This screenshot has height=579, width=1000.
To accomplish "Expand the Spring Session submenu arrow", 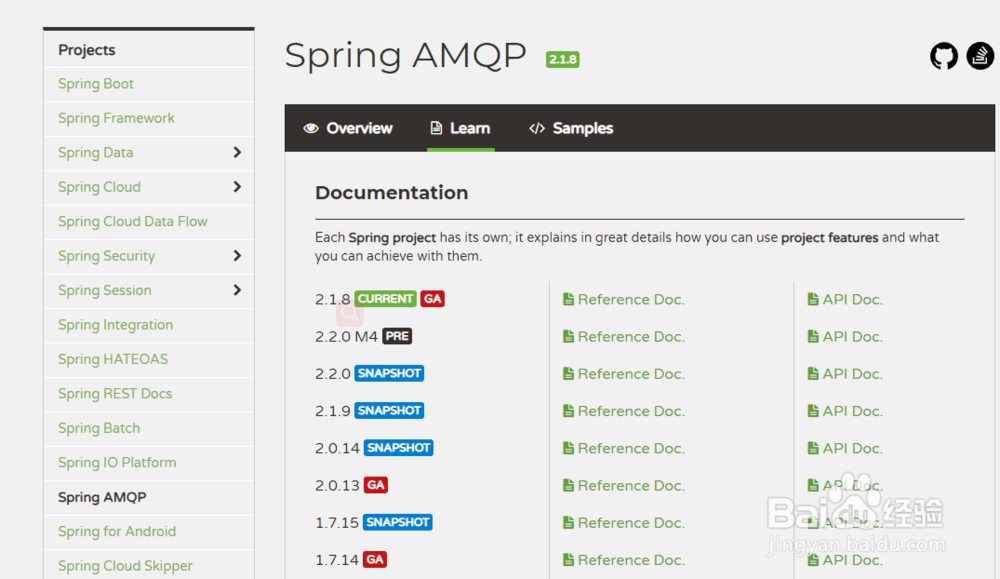I will (237, 290).
